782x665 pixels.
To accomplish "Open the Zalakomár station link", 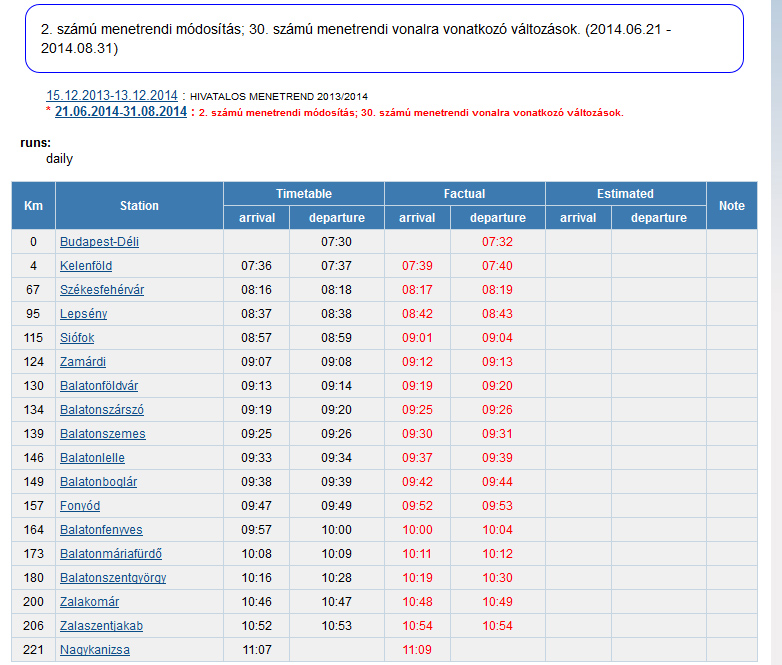I will (89, 602).
